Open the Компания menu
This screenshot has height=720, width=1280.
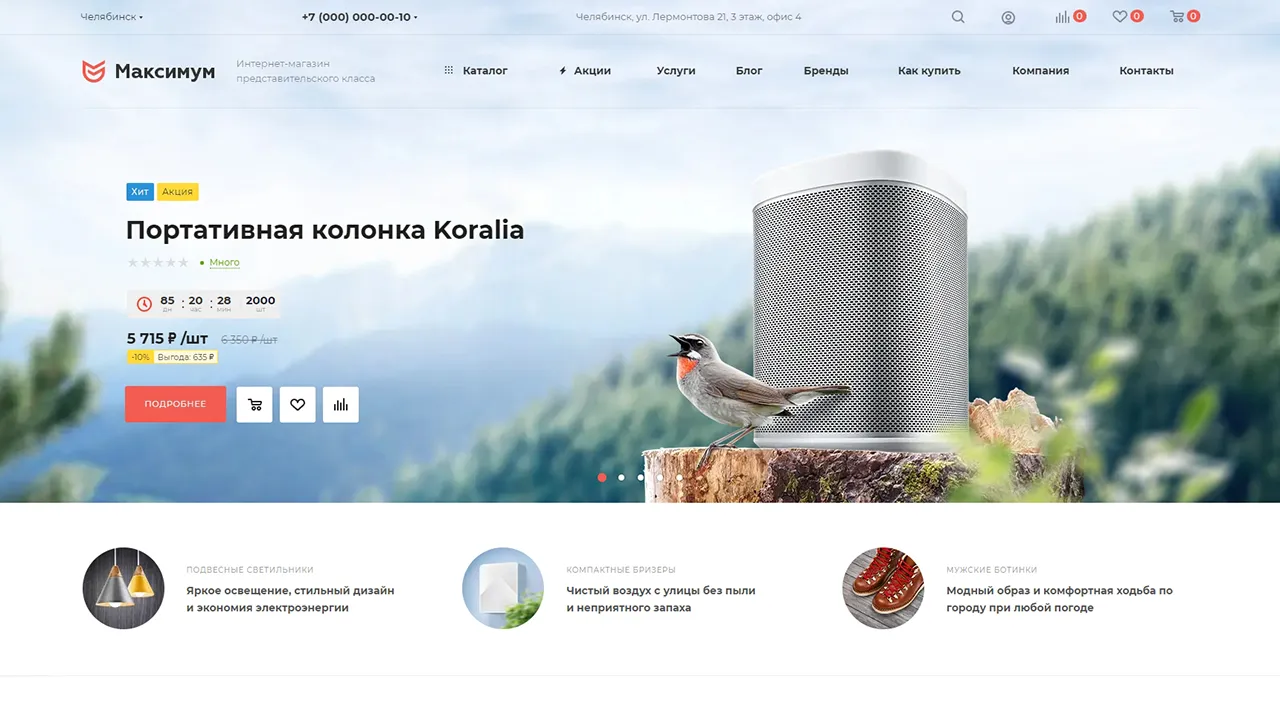point(1040,71)
